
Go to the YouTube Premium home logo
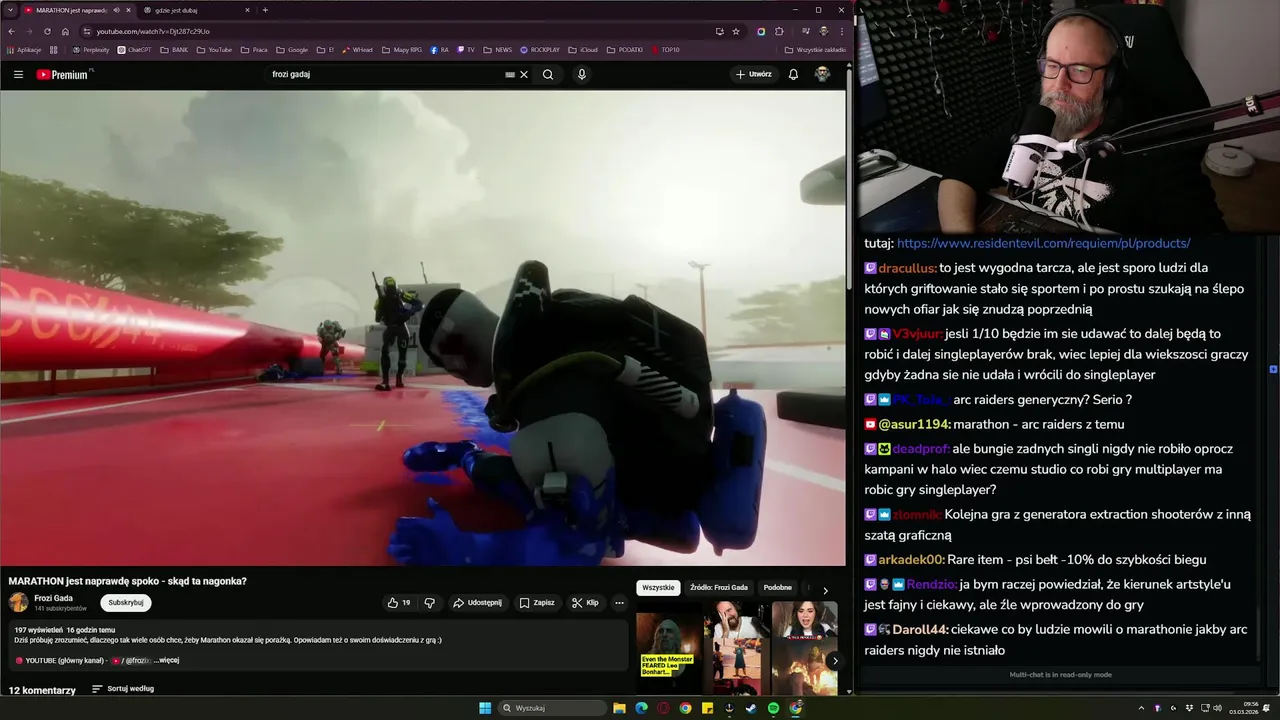62,74
